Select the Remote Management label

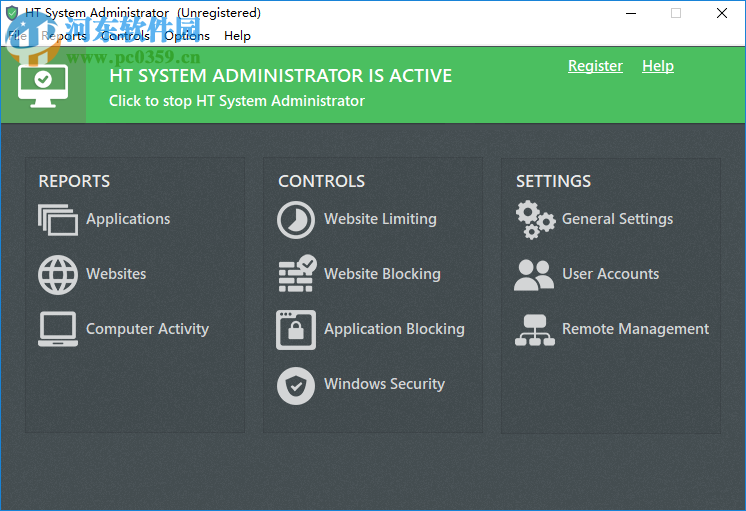point(636,329)
